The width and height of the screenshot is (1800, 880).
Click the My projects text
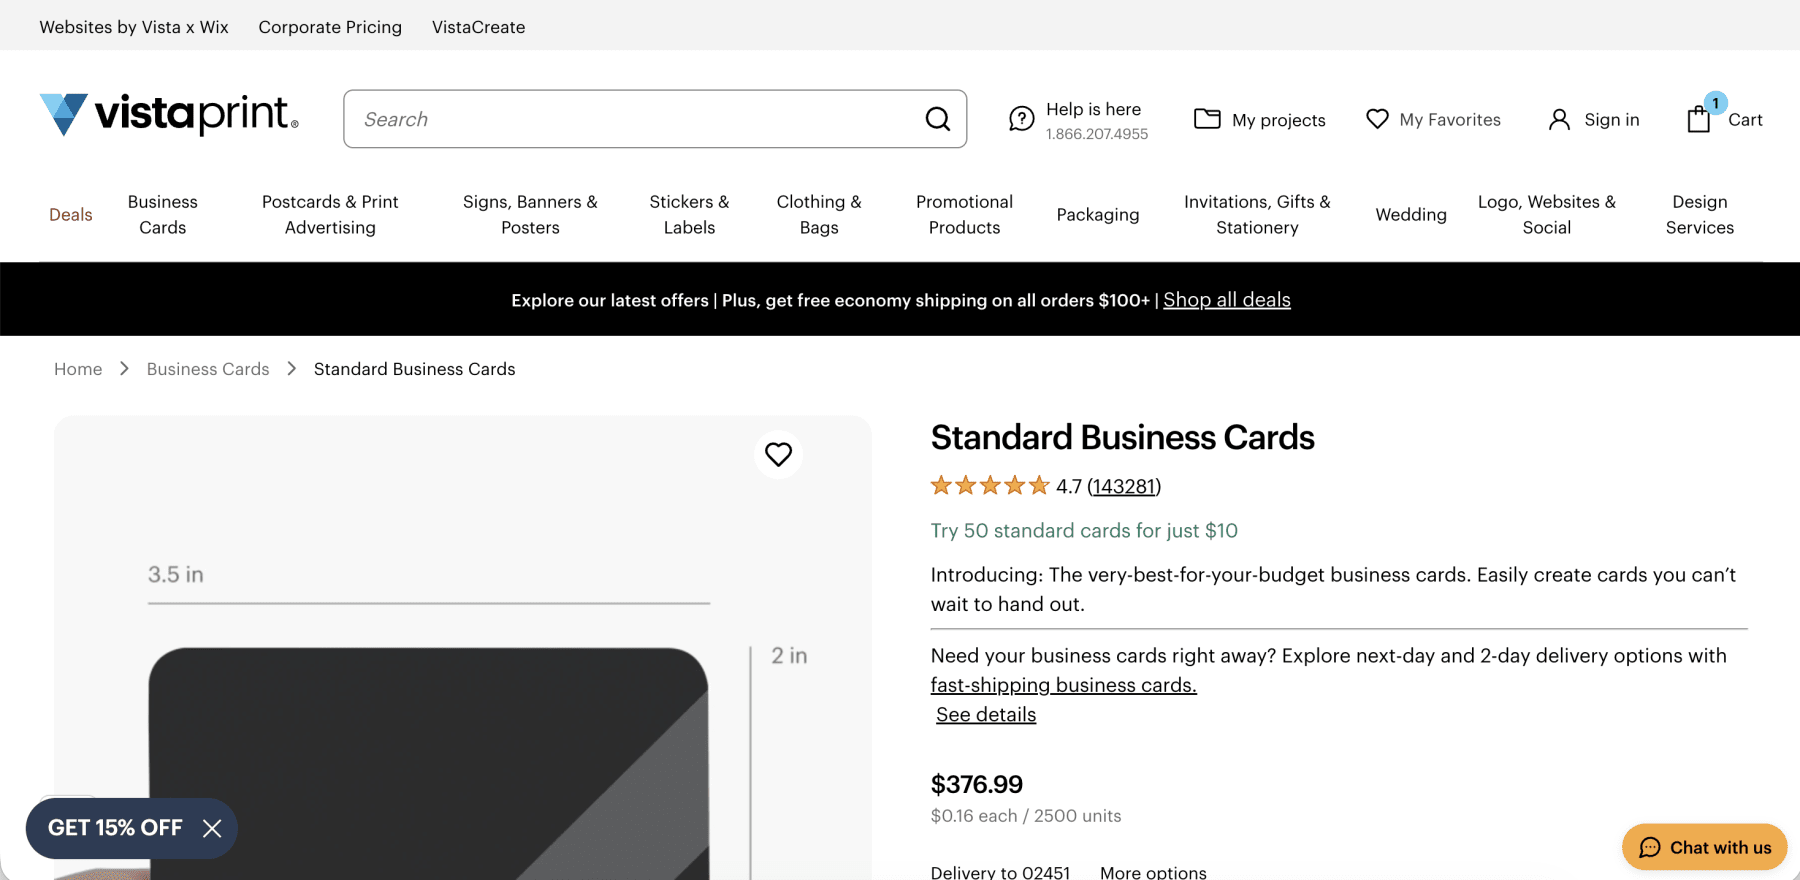[1279, 120]
